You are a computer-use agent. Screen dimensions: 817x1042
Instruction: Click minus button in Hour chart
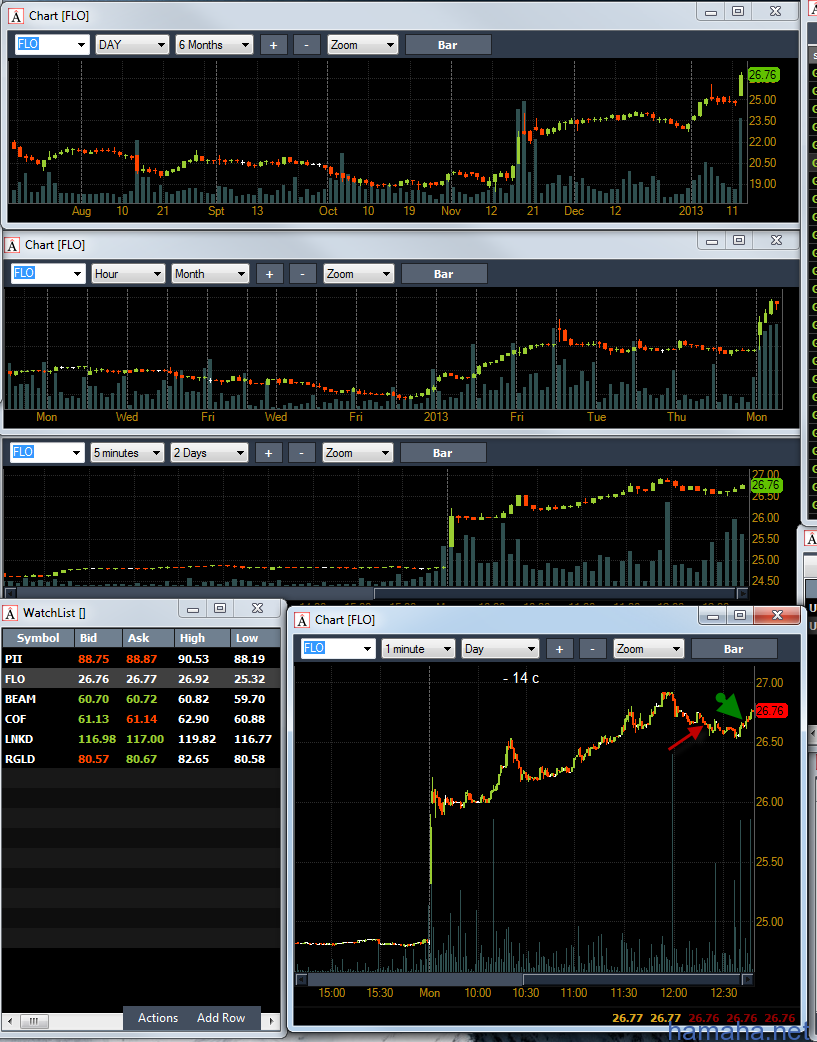click(x=302, y=274)
